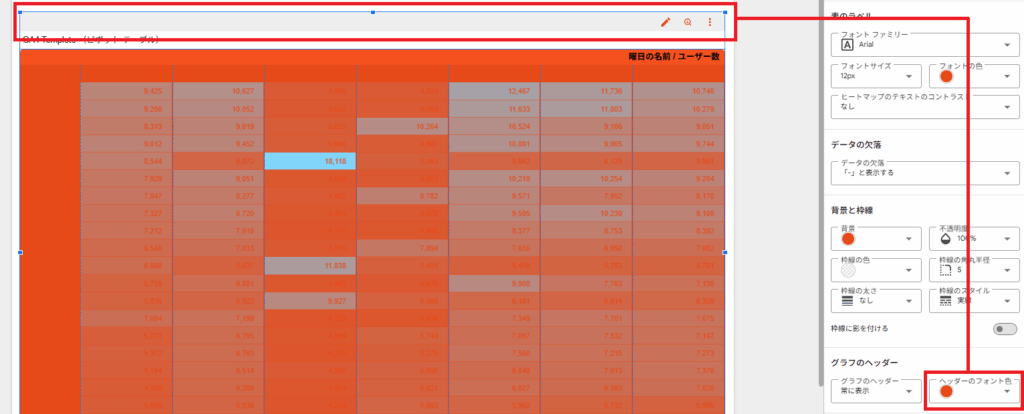Click the pencil edit icon in chart header

pyautogui.click(x=665, y=22)
